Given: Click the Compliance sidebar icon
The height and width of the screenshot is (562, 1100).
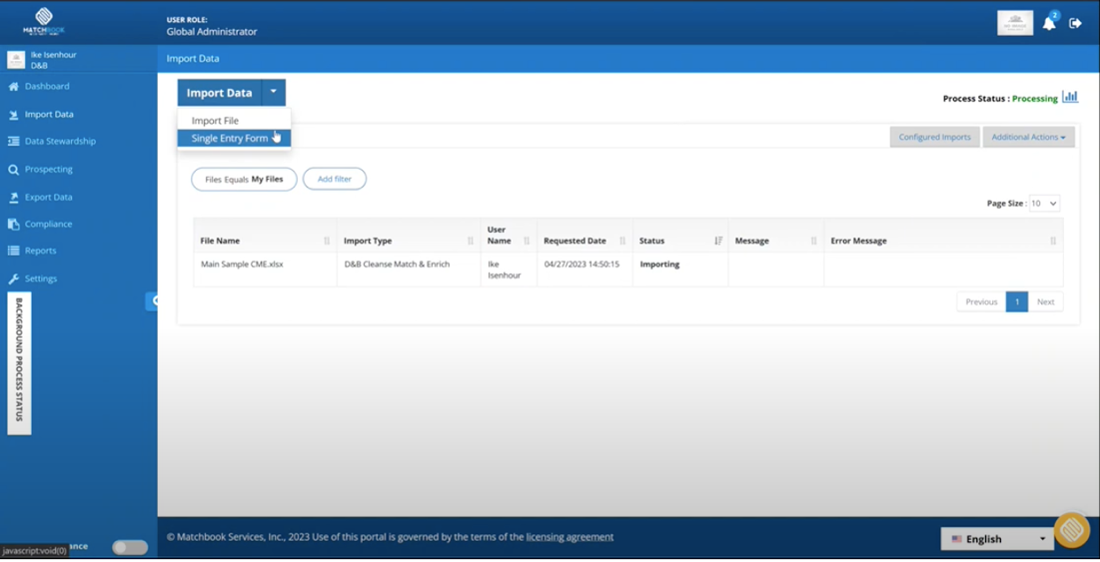Looking at the screenshot, I should [13, 224].
